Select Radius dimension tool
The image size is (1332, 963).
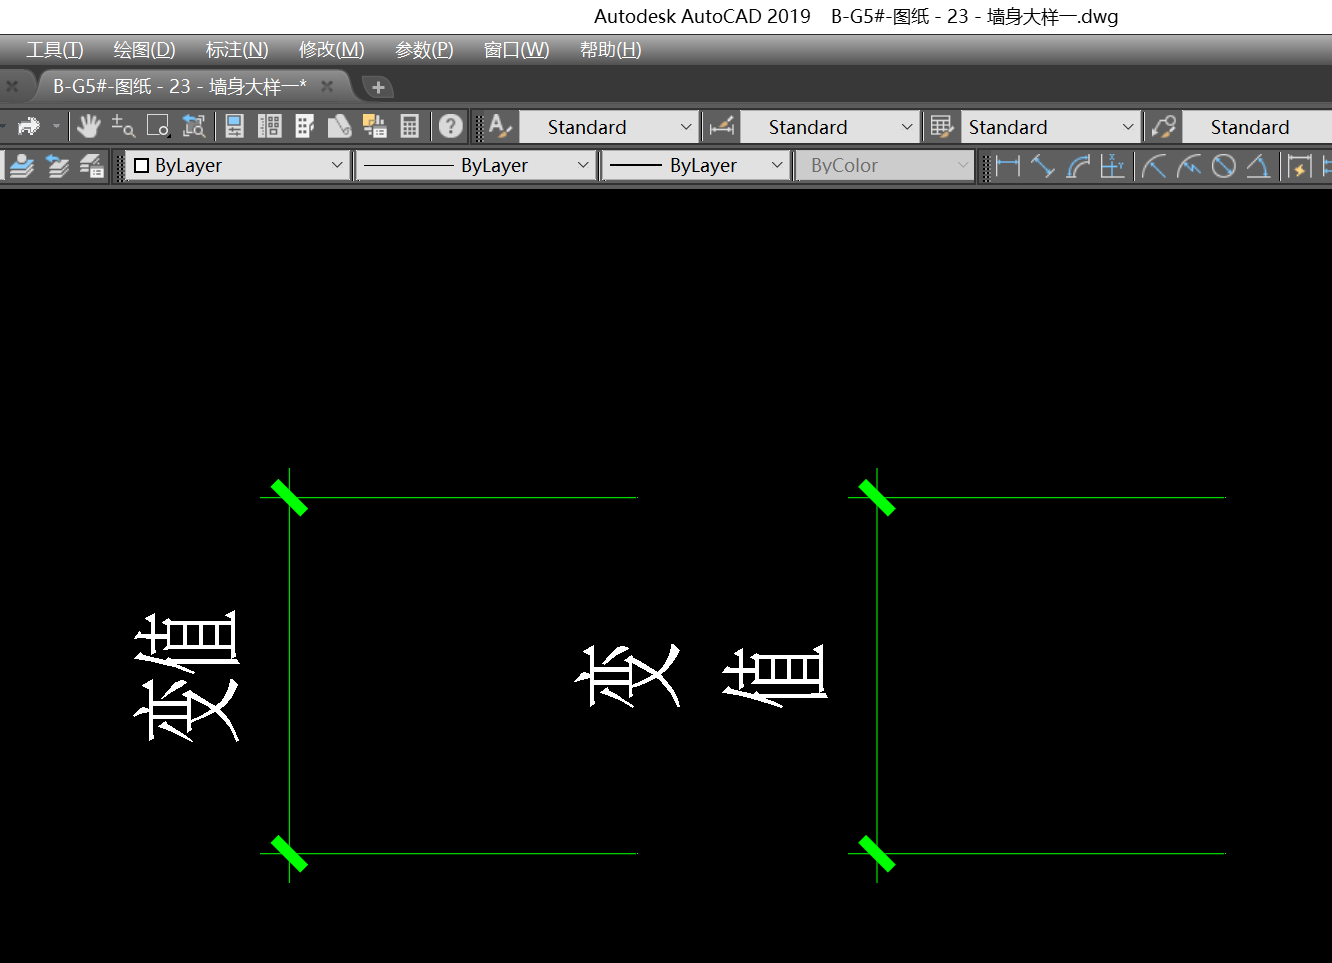(x=1154, y=166)
